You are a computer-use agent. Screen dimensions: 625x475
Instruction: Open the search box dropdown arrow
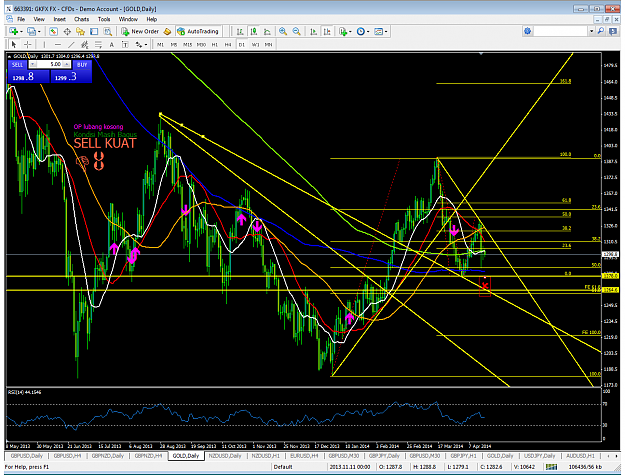(592, 31)
